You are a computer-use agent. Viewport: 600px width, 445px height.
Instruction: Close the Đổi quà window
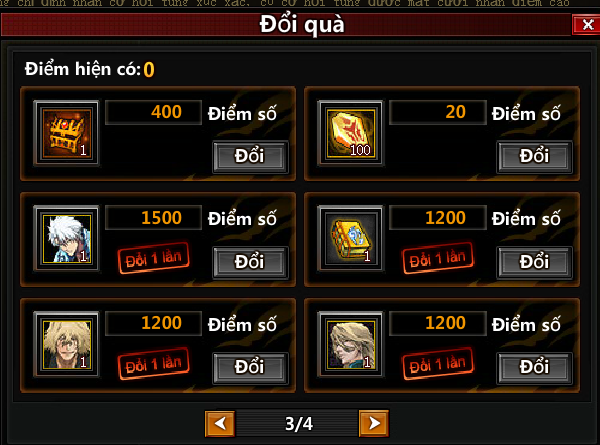click(585, 25)
